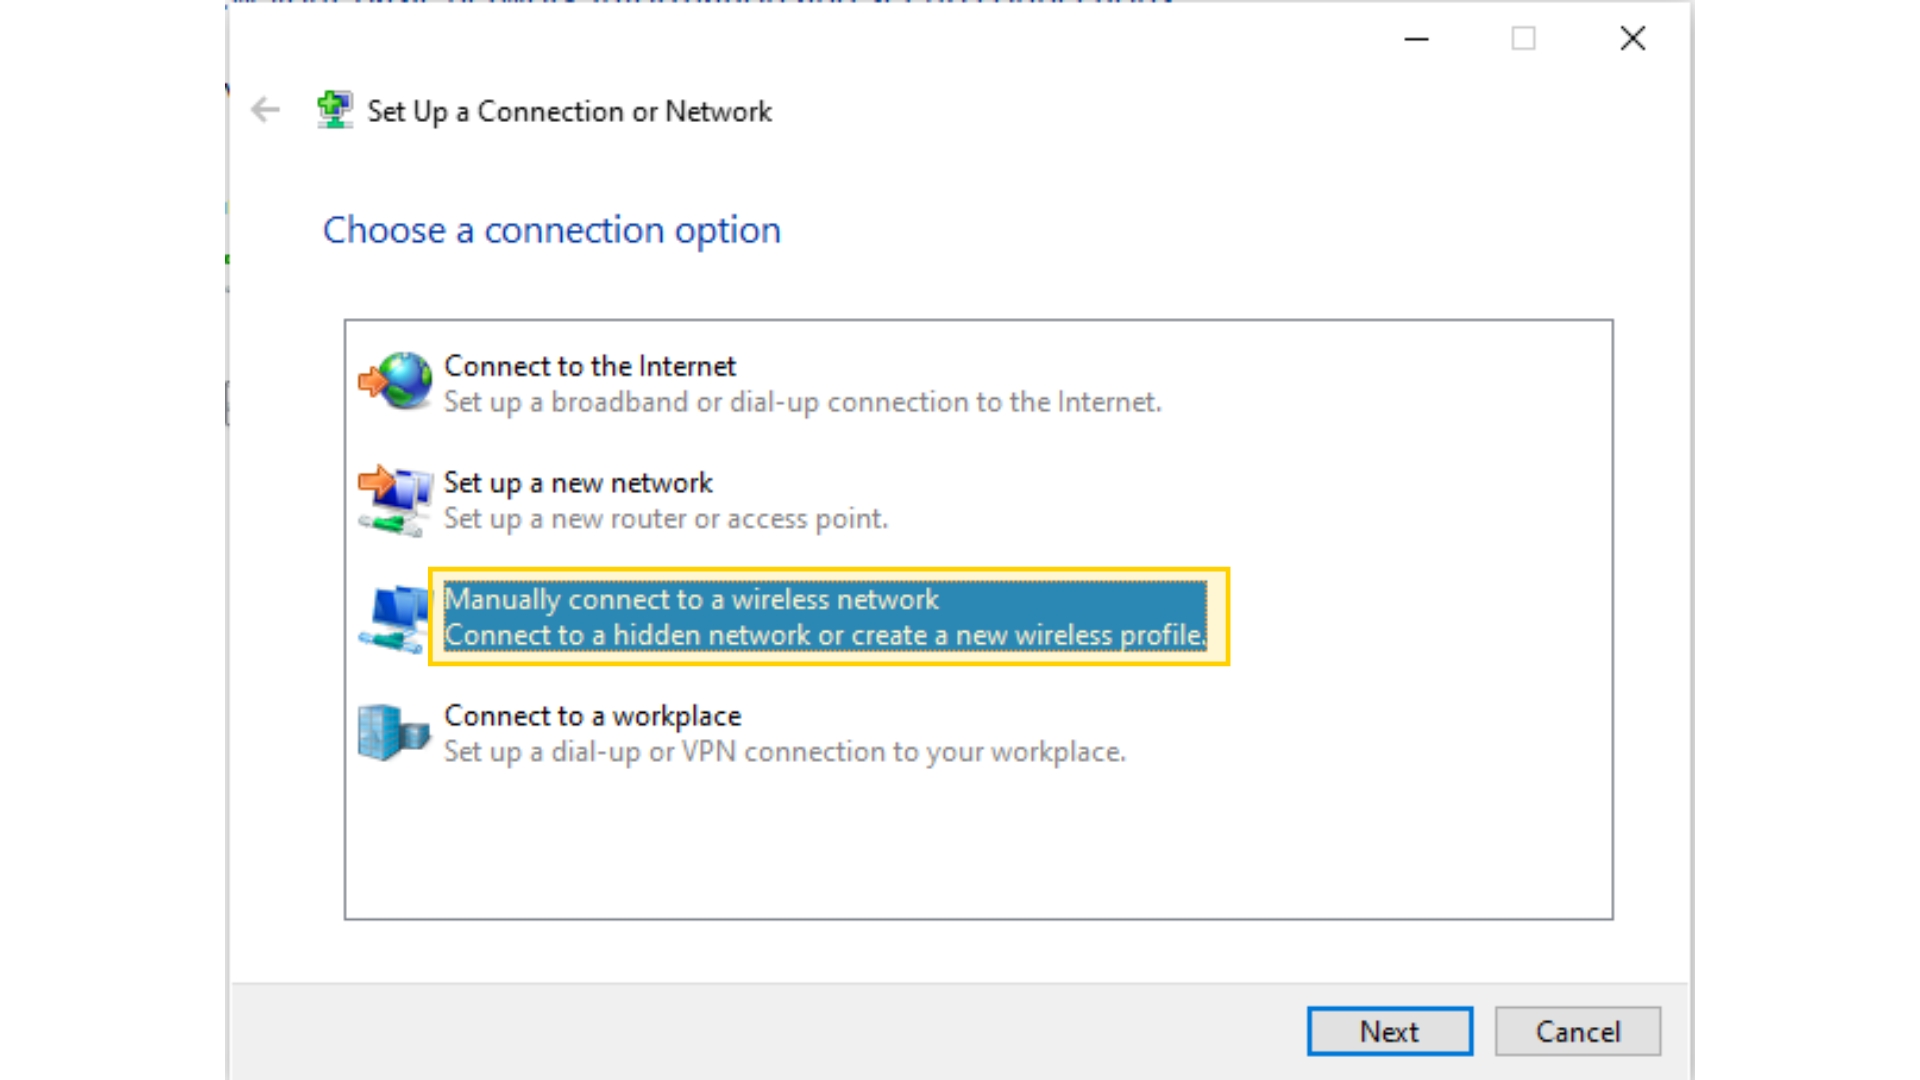Close the Set Up a Connection window
The image size is (1920, 1080).
[x=1632, y=39]
